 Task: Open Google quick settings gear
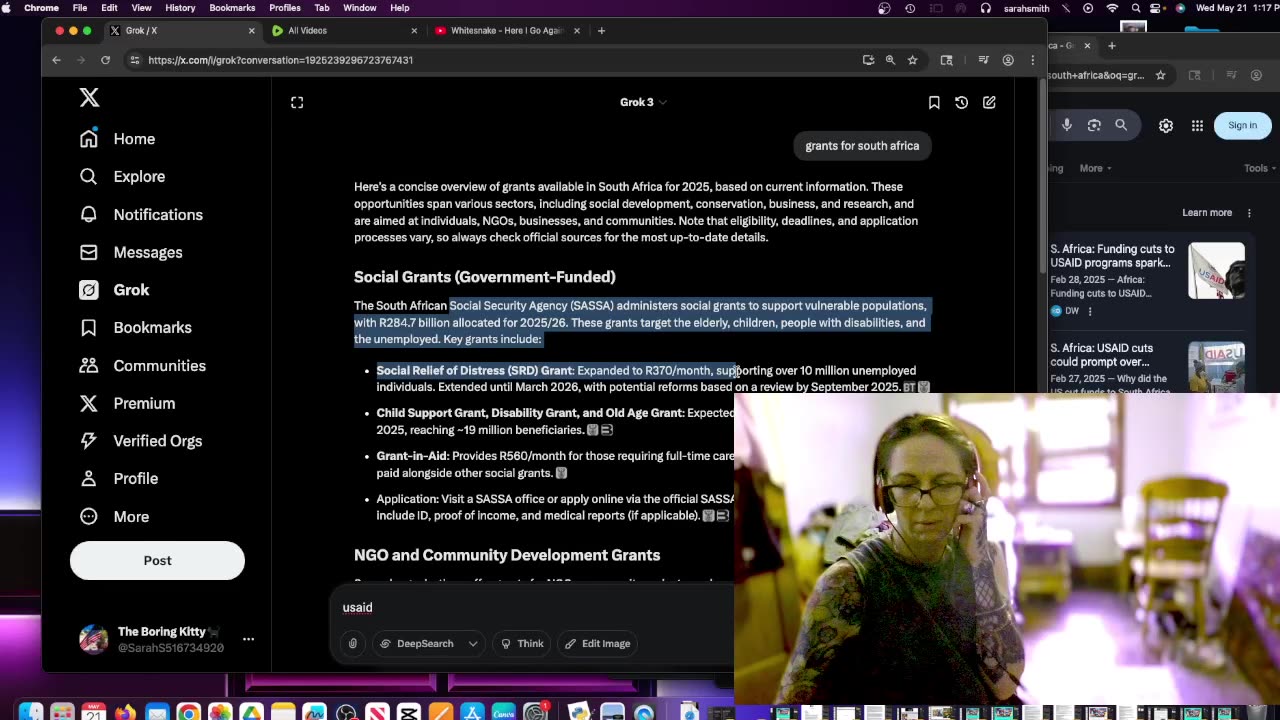click(1166, 125)
